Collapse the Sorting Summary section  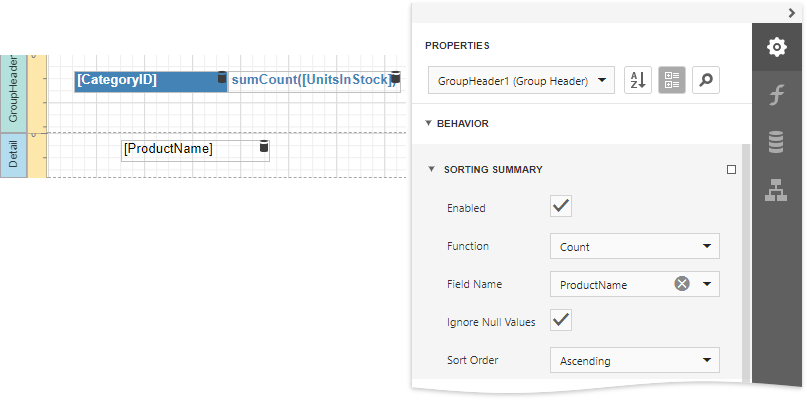tap(432, 170)
